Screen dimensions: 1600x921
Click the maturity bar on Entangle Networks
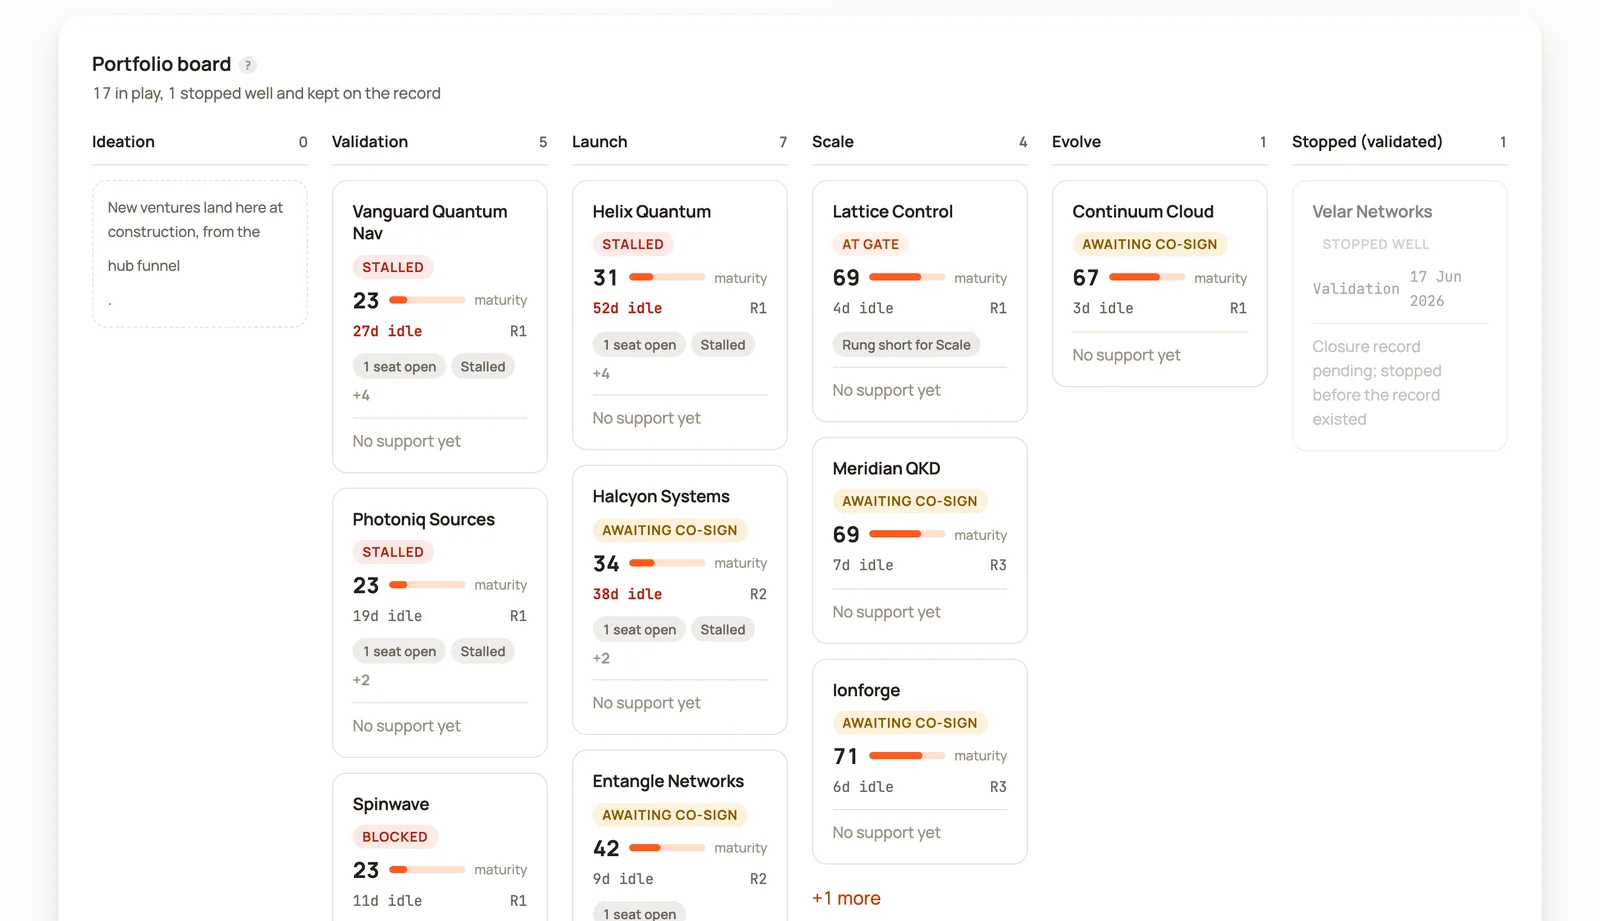pyautogui.click(x=667, y=848)
